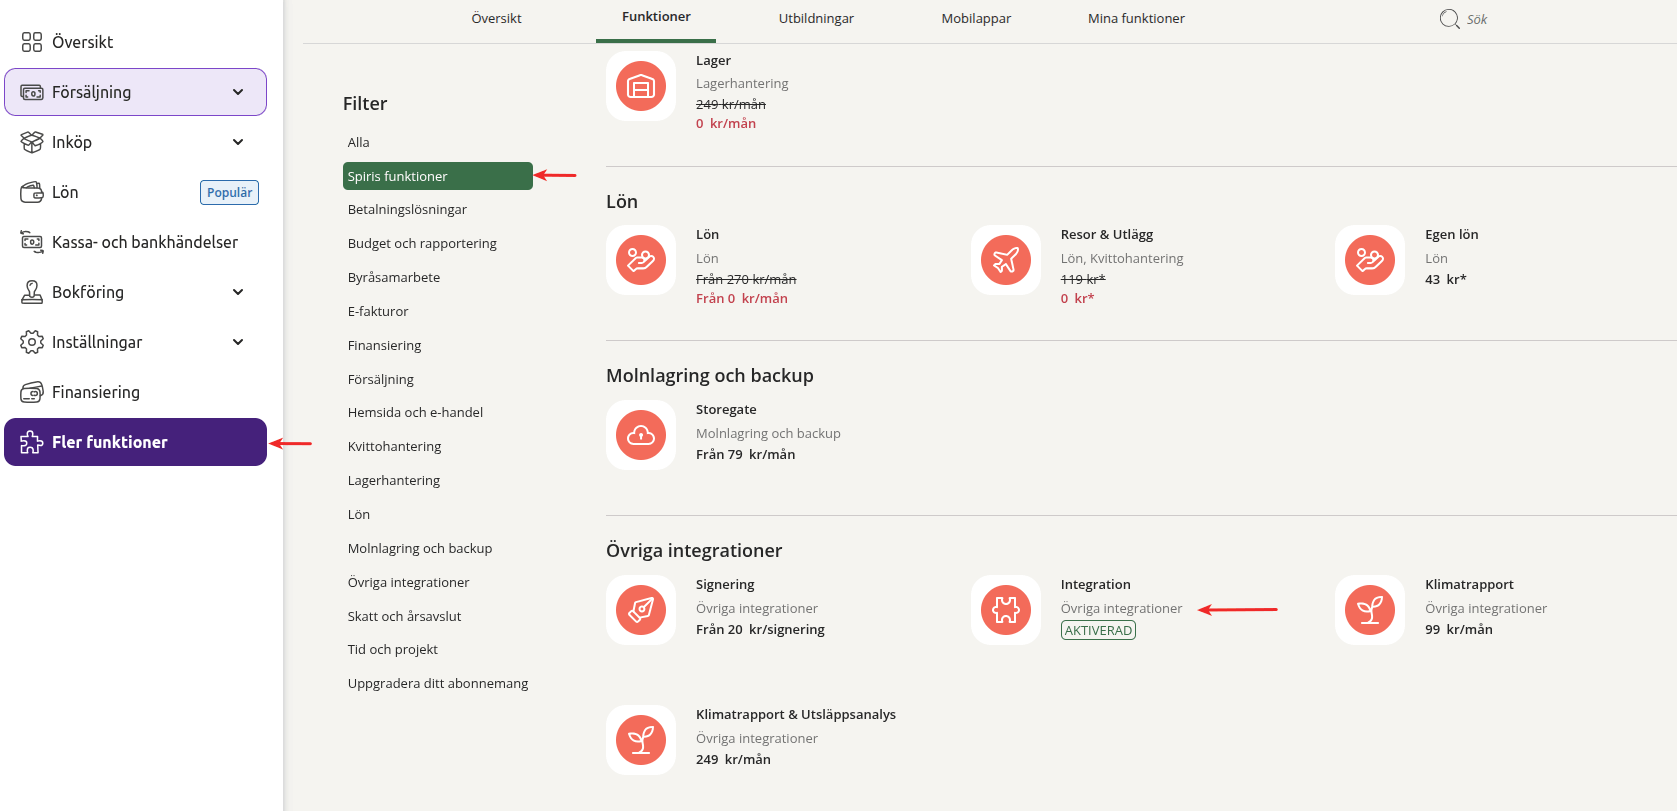
Task: Switch to the Utbildningar tab
Action: point(816,19)
